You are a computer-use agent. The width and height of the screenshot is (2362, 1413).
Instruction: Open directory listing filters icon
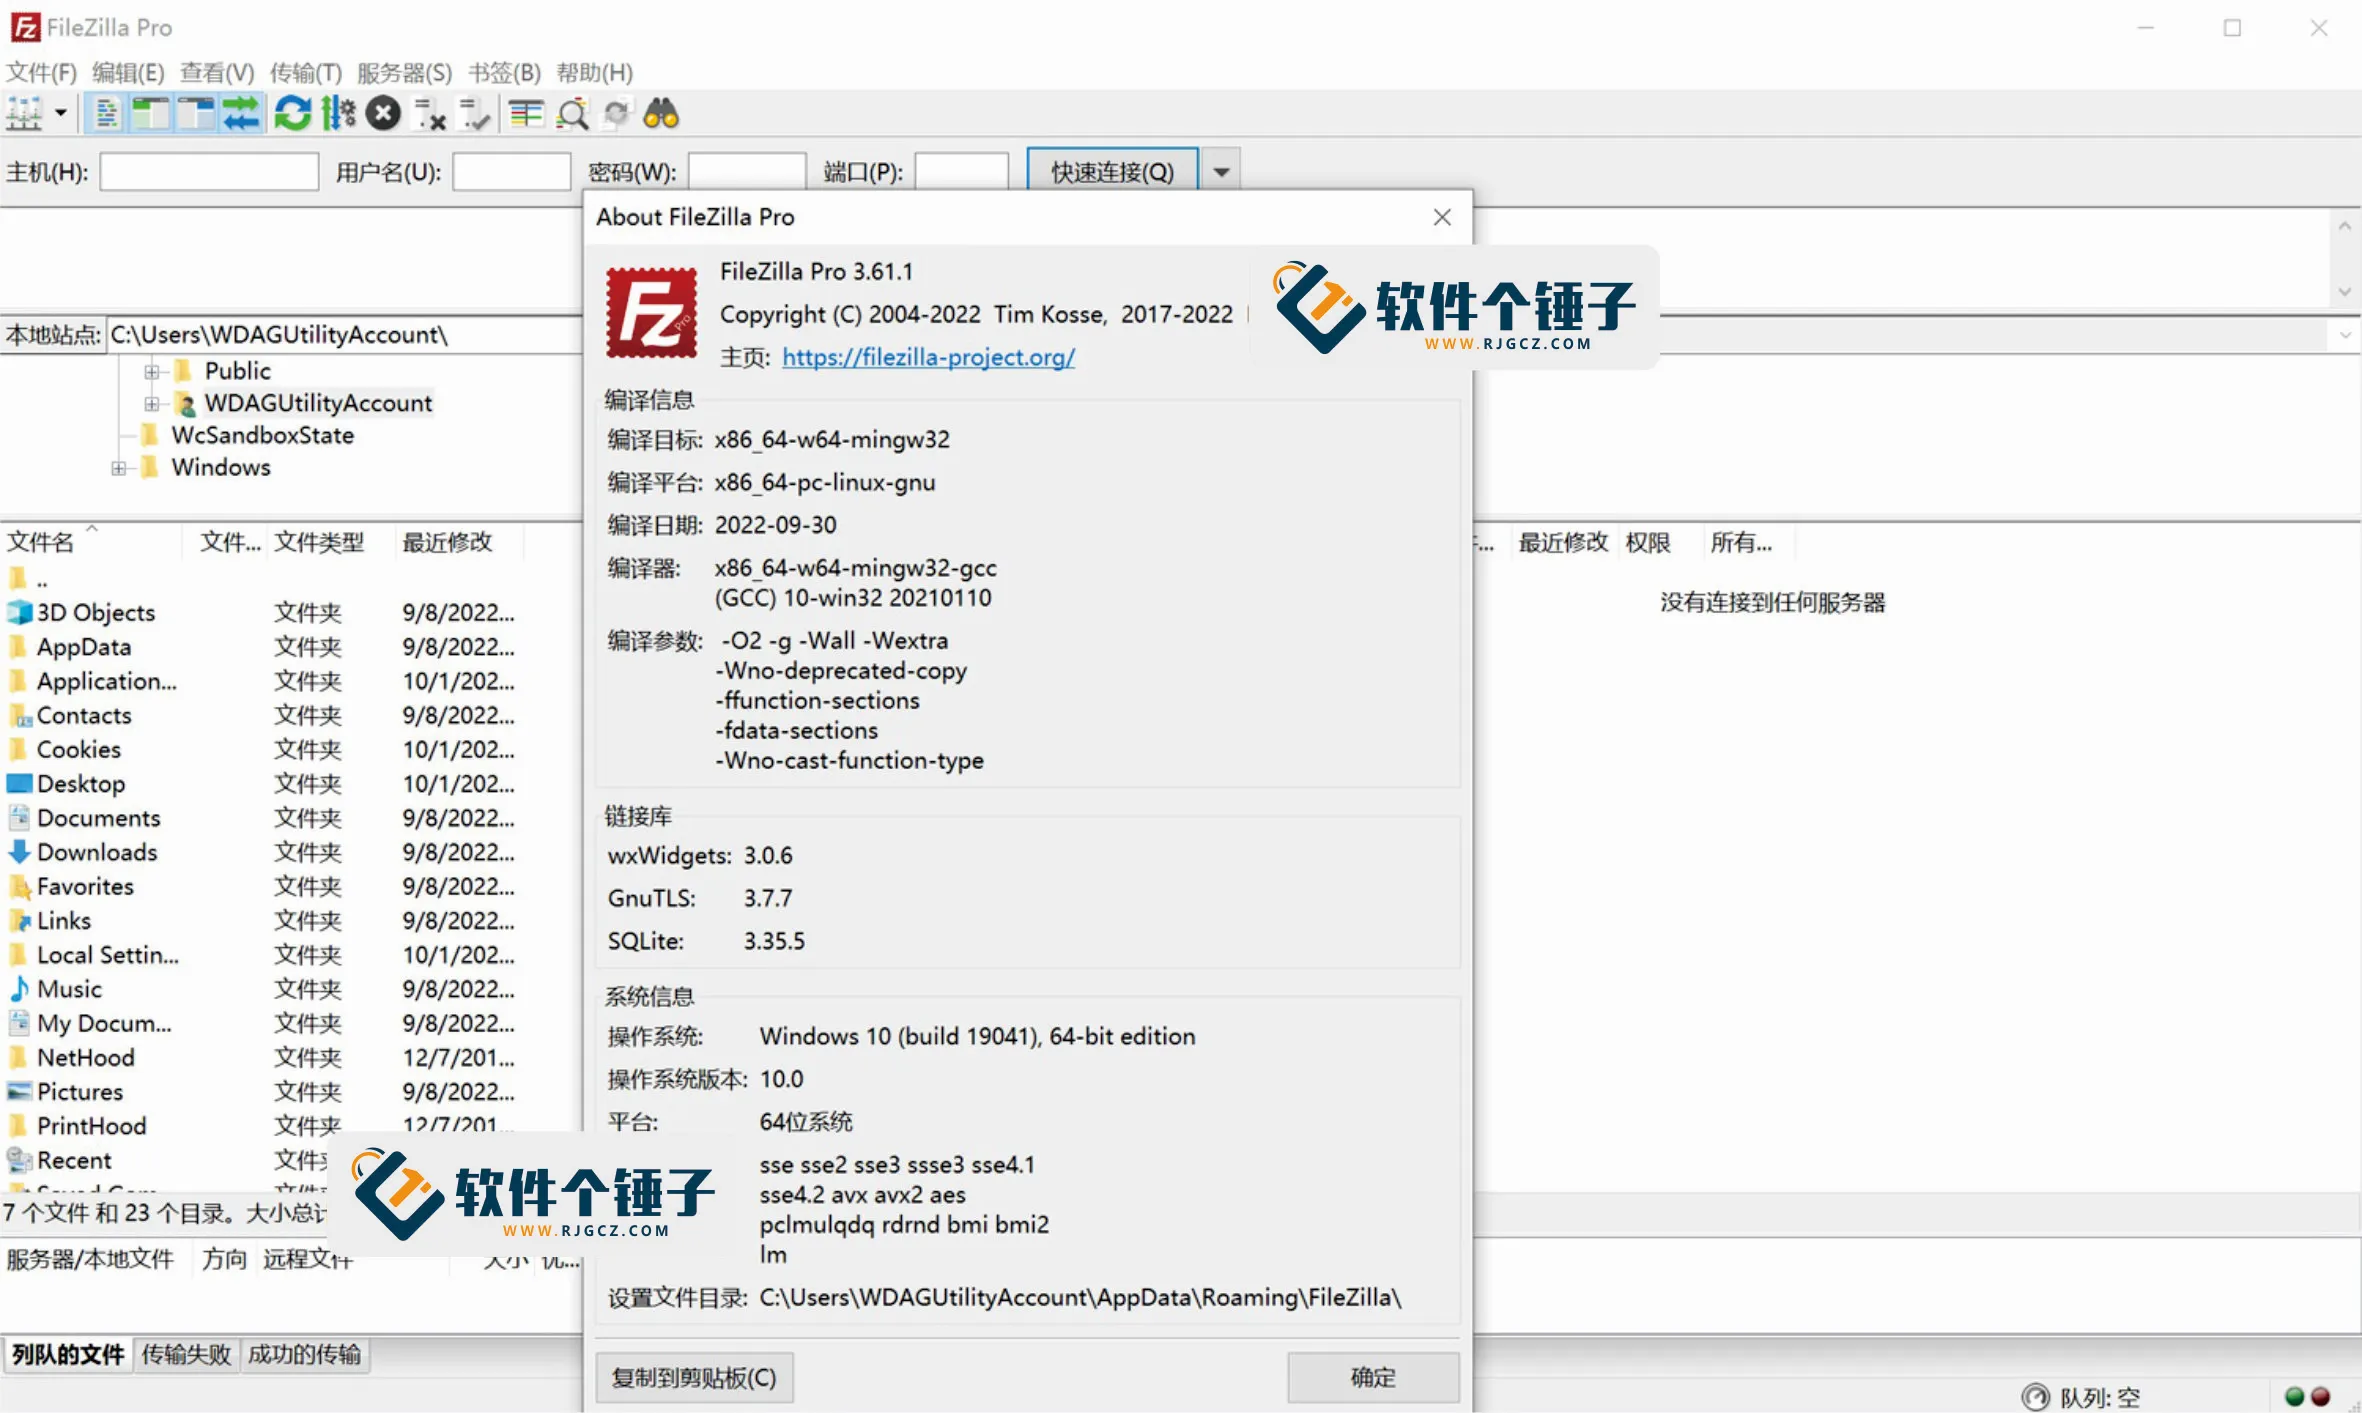click(x=526, y=114)
